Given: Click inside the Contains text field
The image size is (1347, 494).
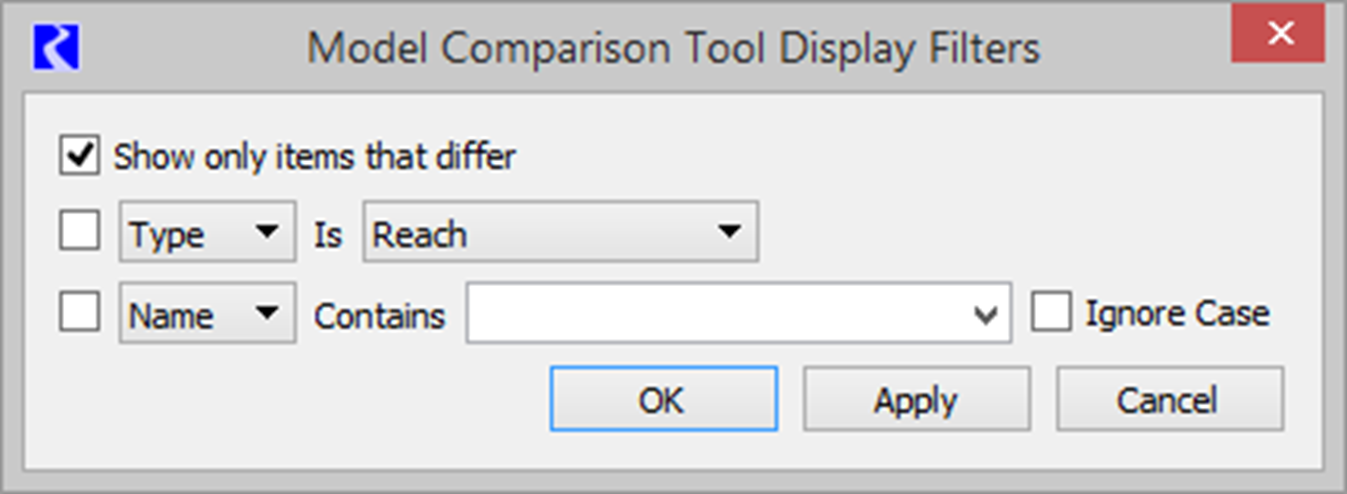Looking at the screenshot, I should (x=738, y=314).
